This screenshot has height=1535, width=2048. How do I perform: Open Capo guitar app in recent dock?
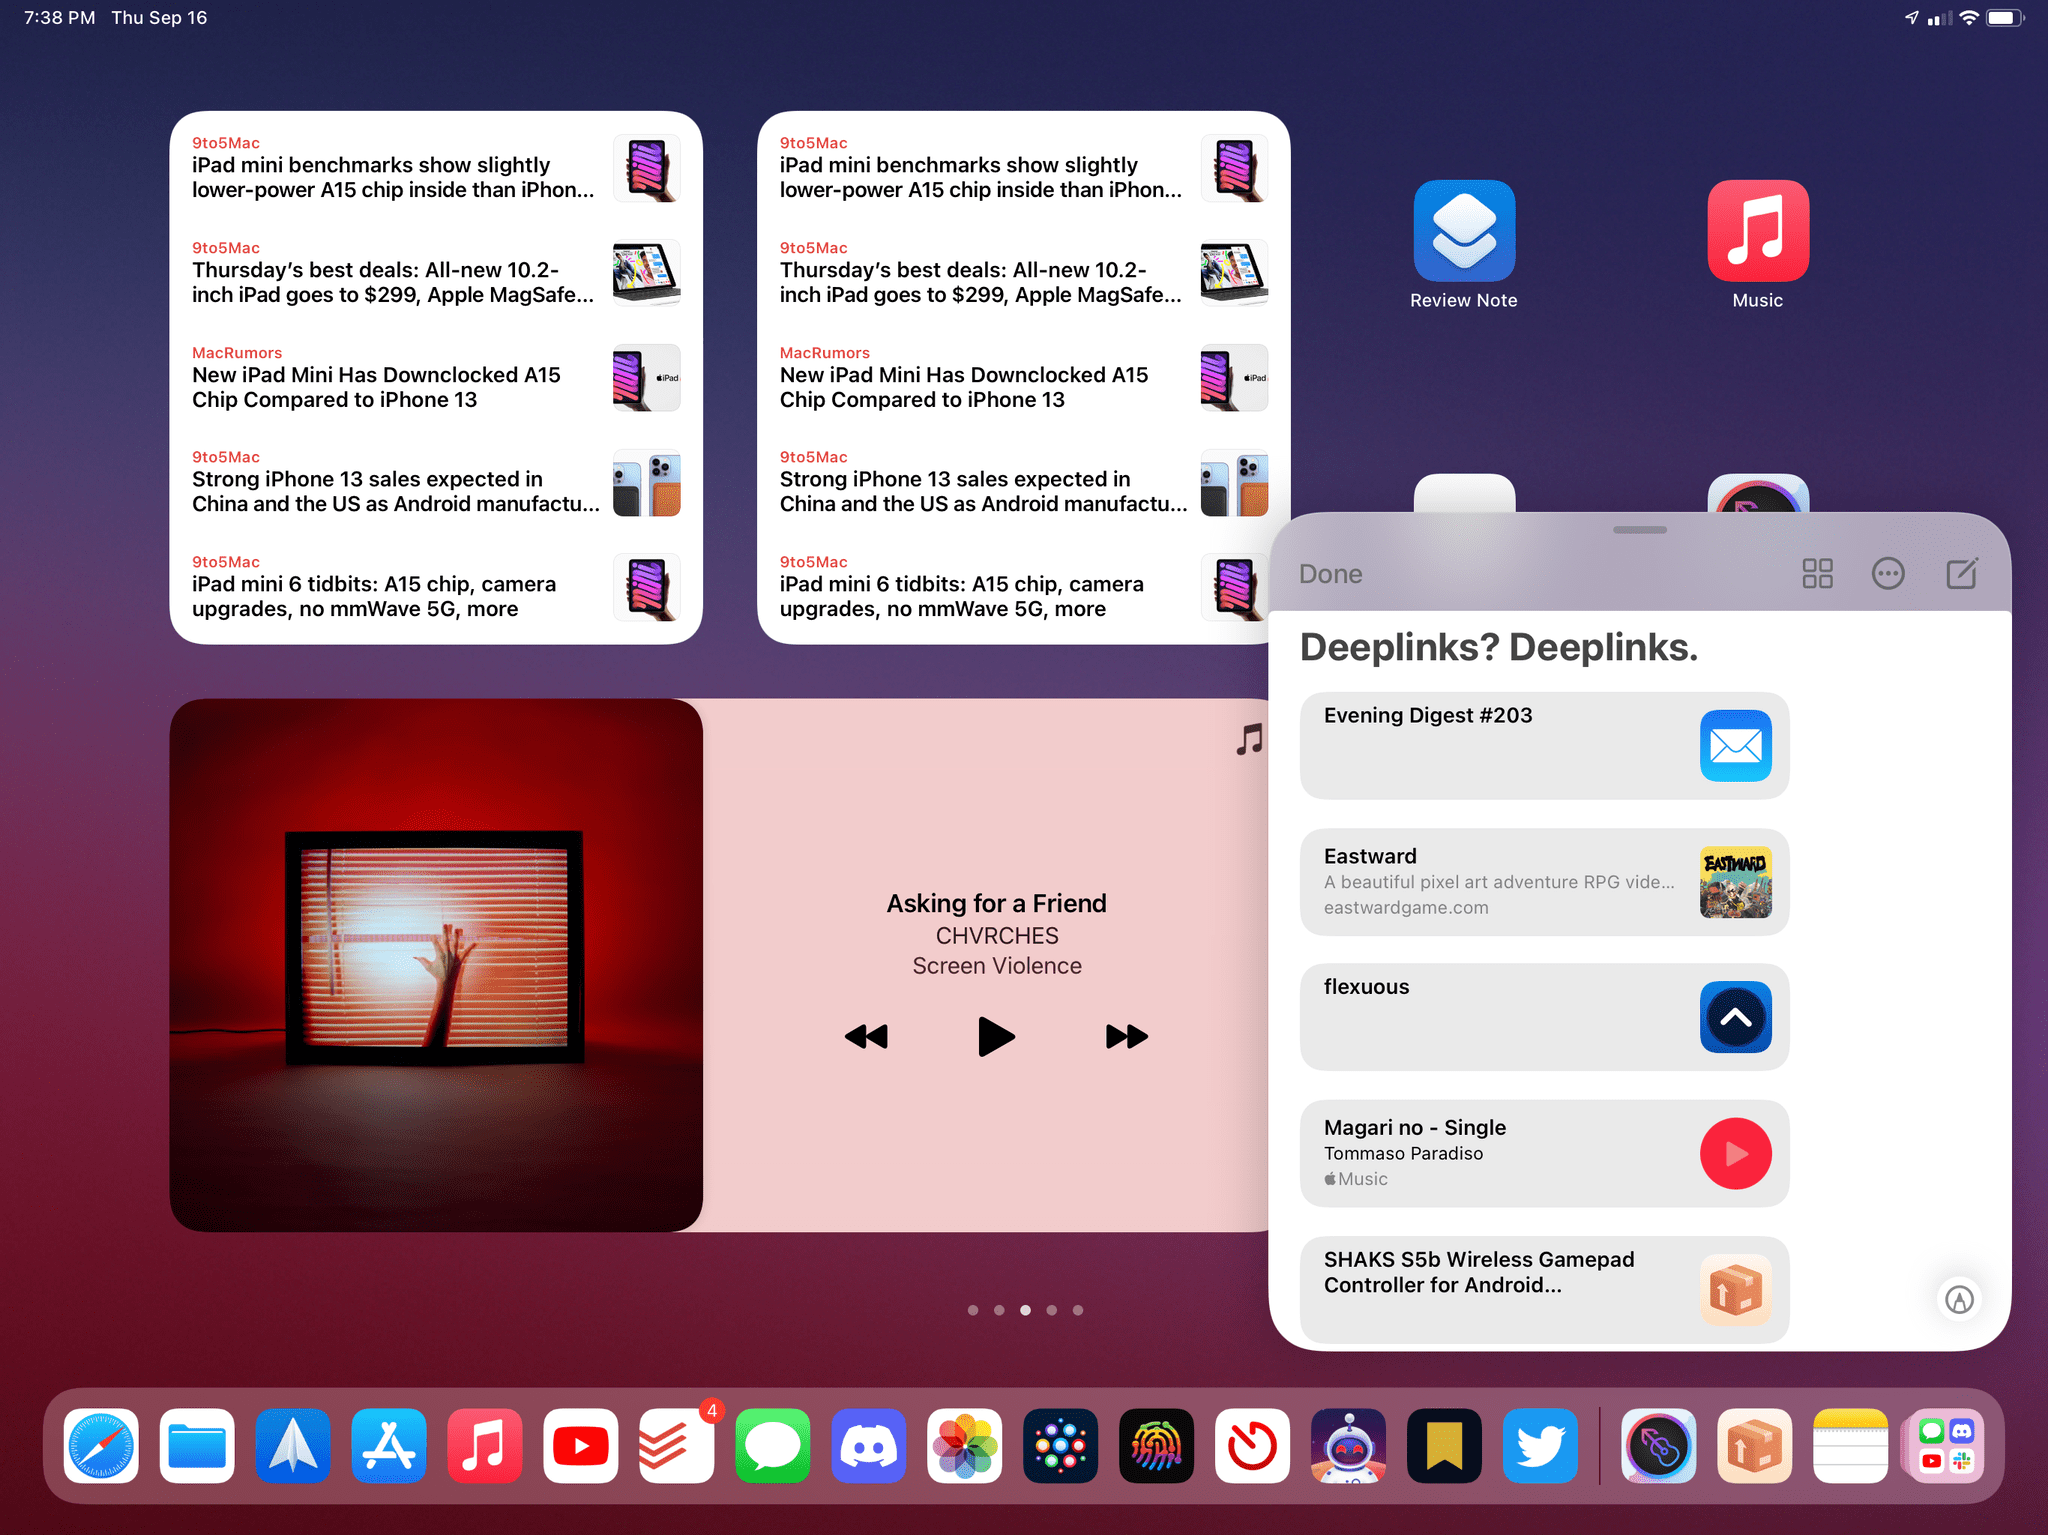tap(1659, 1446)
